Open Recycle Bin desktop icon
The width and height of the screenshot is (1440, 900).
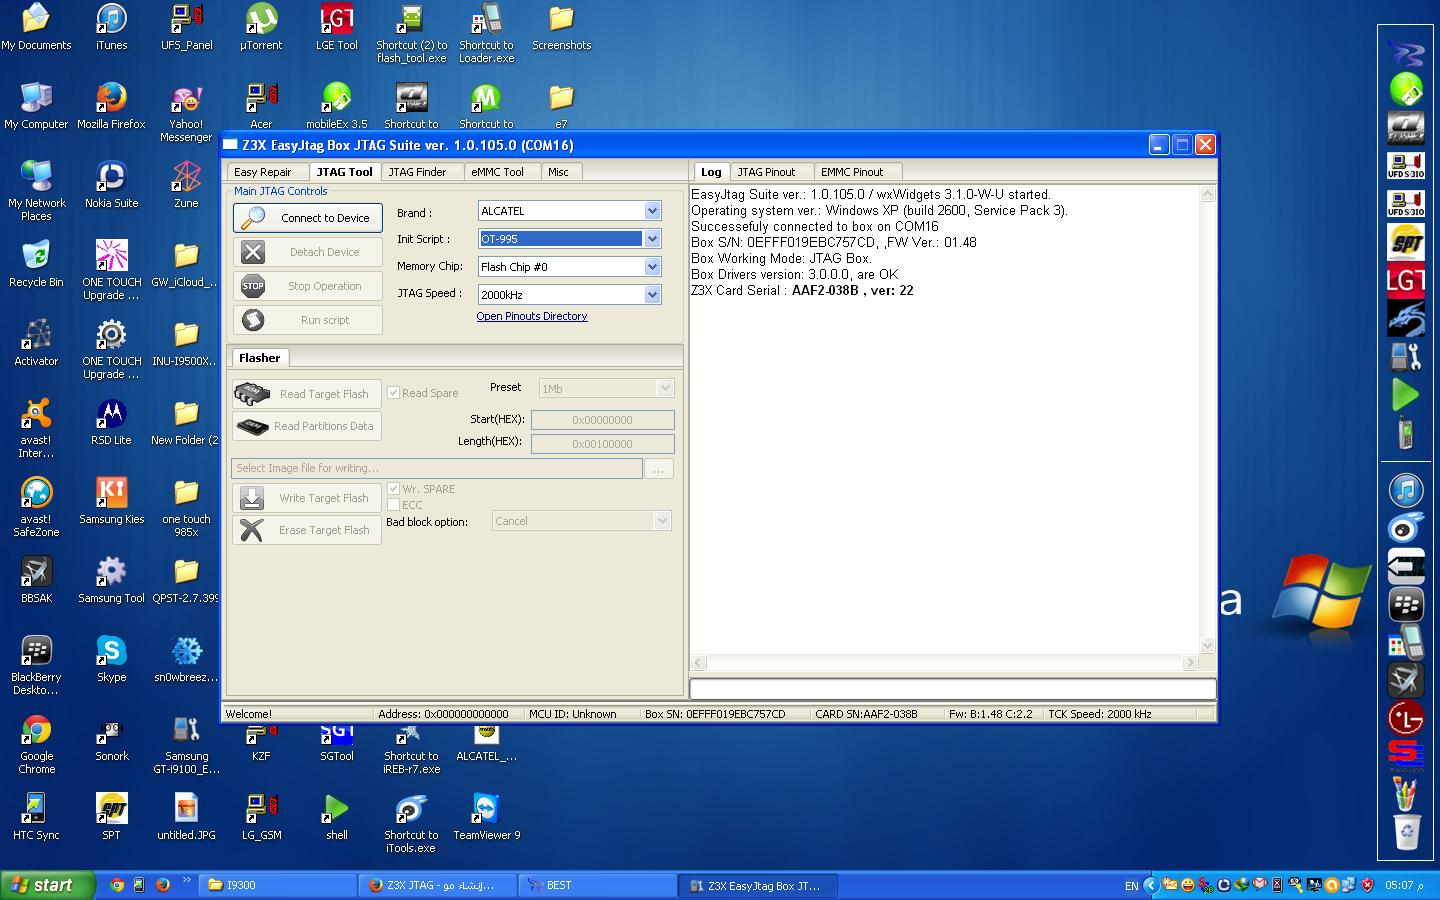pyautogui.click(x=36, y=265)
